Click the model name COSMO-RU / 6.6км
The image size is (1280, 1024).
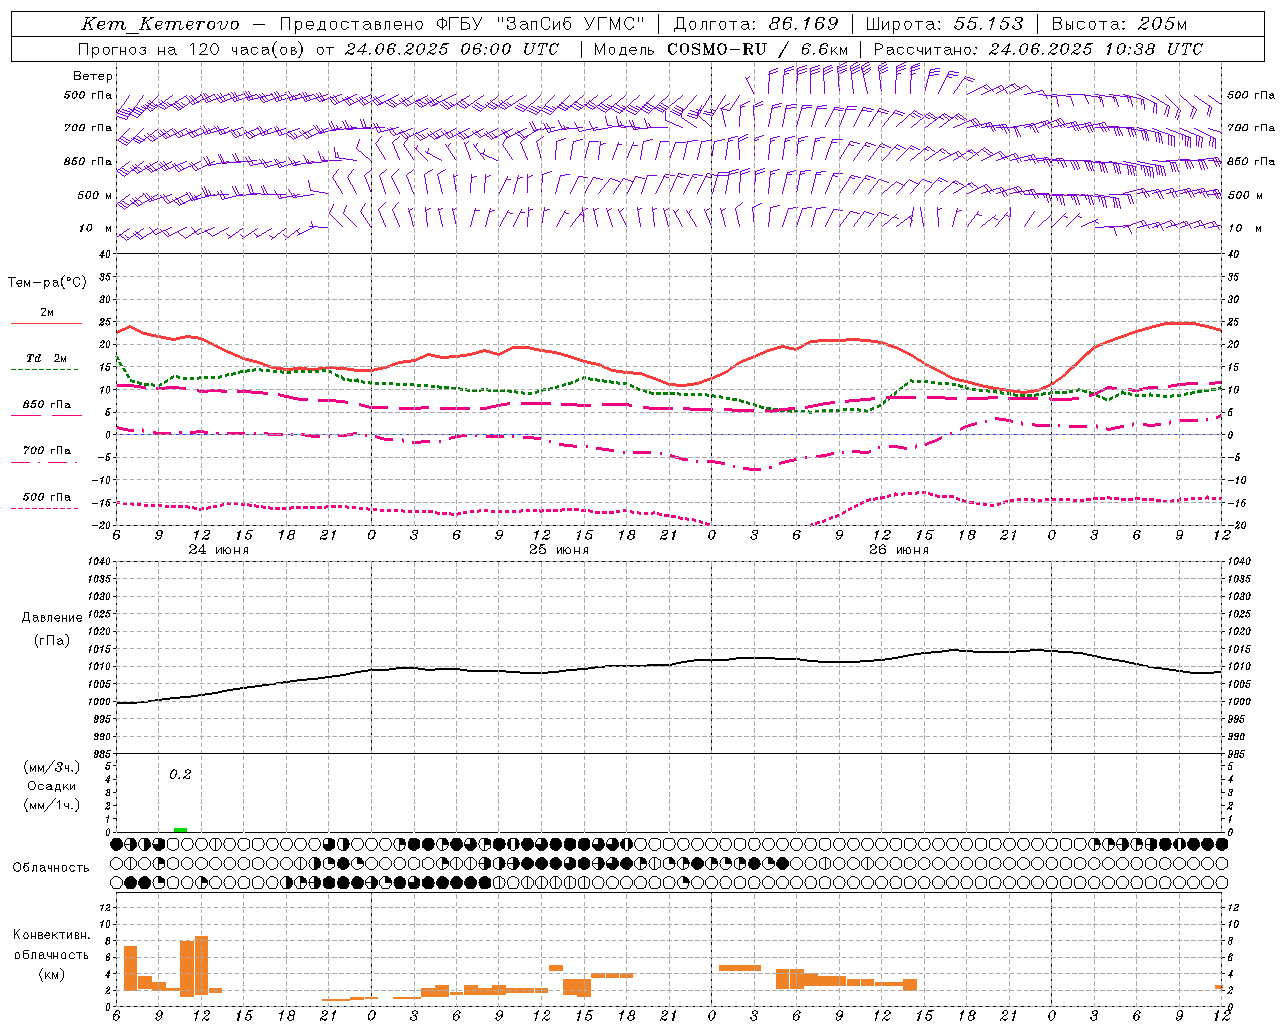pos(758,49)
